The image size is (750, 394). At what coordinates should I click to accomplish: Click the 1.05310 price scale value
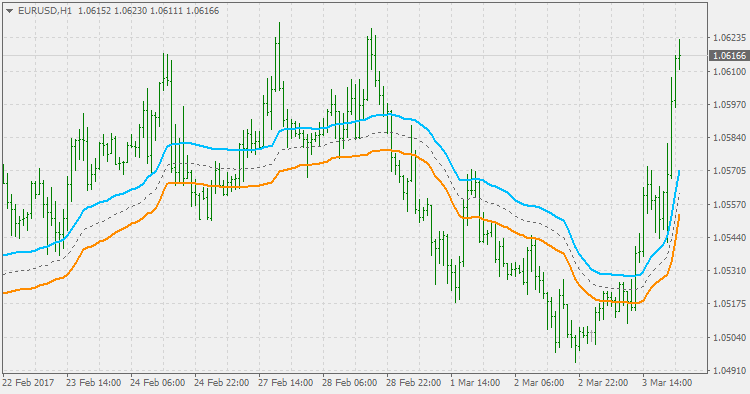[729, 271]
